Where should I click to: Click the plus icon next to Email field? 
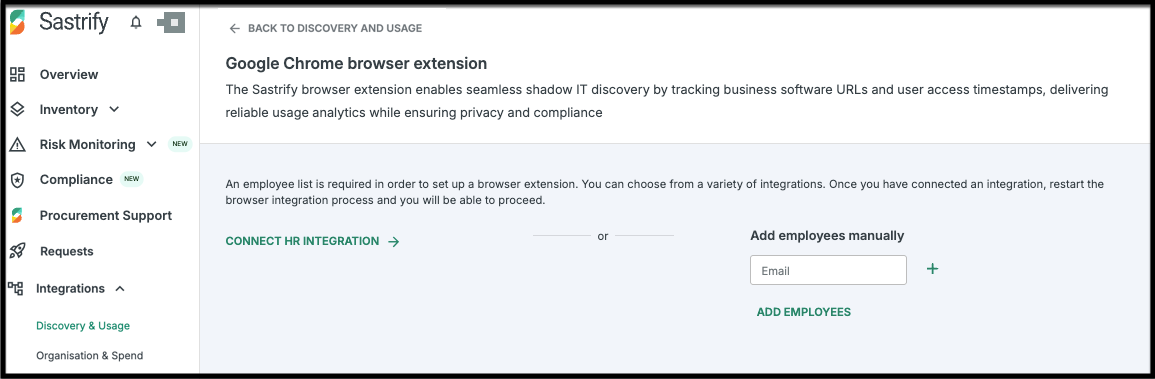pyautogui.click(x=933, y=269)
